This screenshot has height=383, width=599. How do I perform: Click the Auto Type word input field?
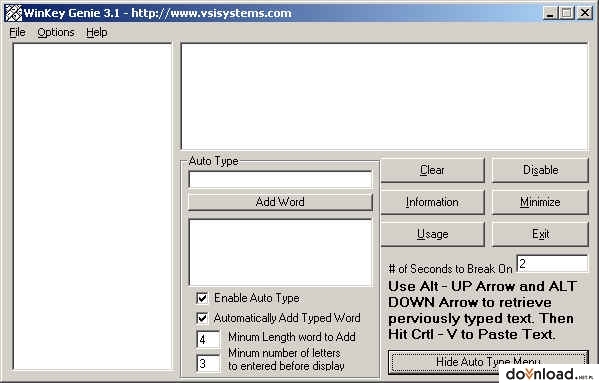[280, 179]
